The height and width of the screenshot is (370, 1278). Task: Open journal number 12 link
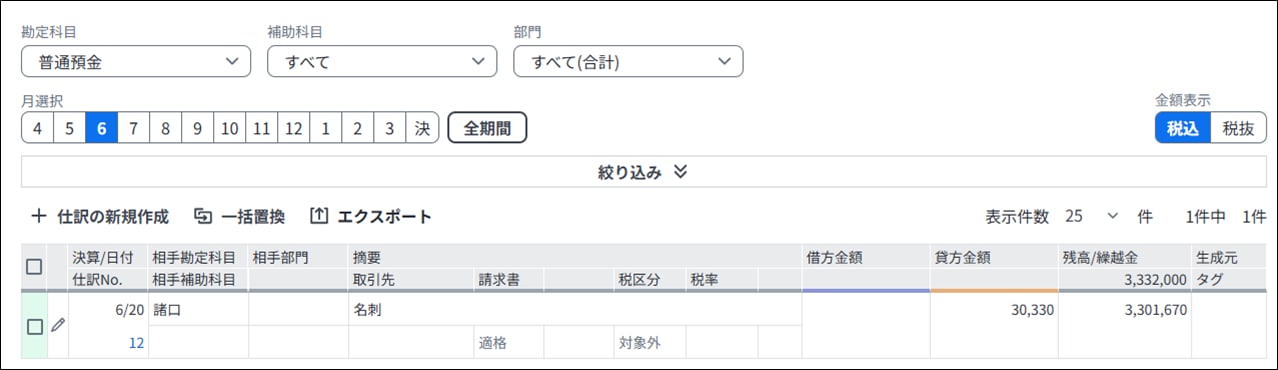point(136,343)
